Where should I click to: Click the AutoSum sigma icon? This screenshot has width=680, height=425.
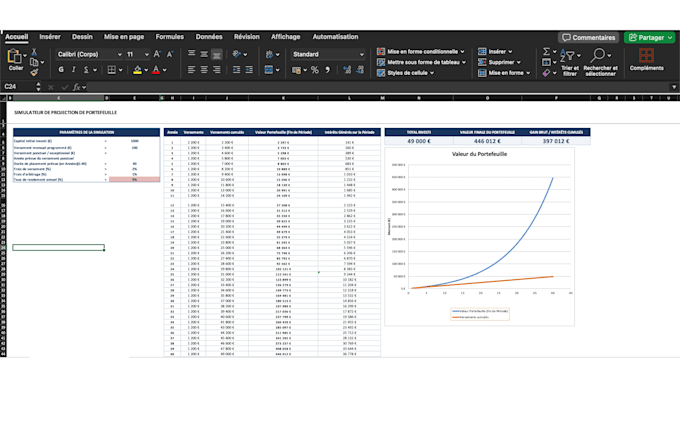pyautogui.click(x=546, y=52)
